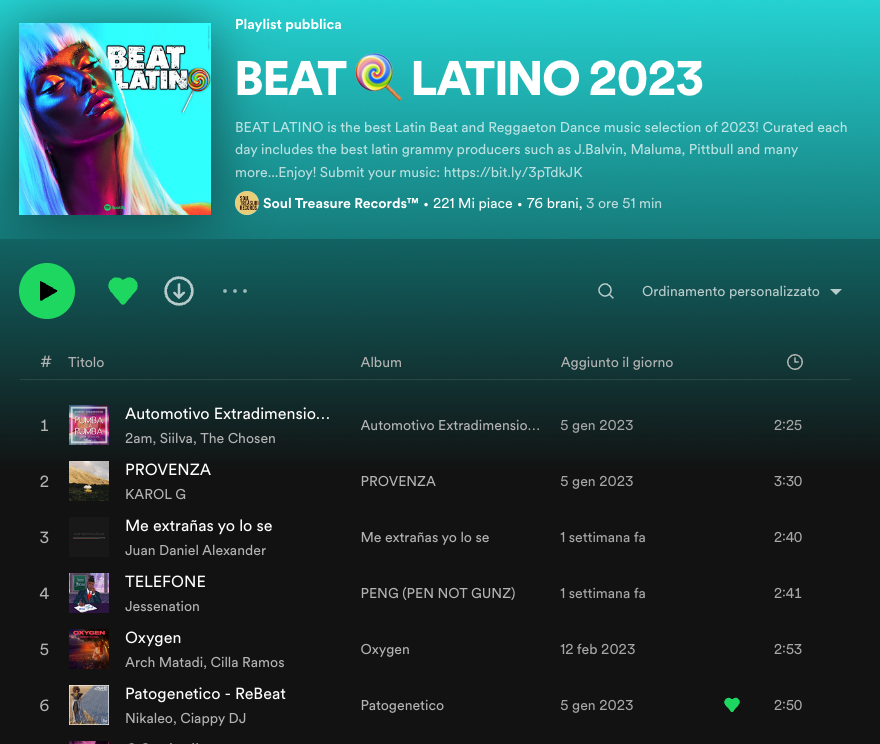The width and height of the screenshot is (880, 744).
Task: Unlike the track Patogenetico - ReBeat
Action: coord(732,705)
